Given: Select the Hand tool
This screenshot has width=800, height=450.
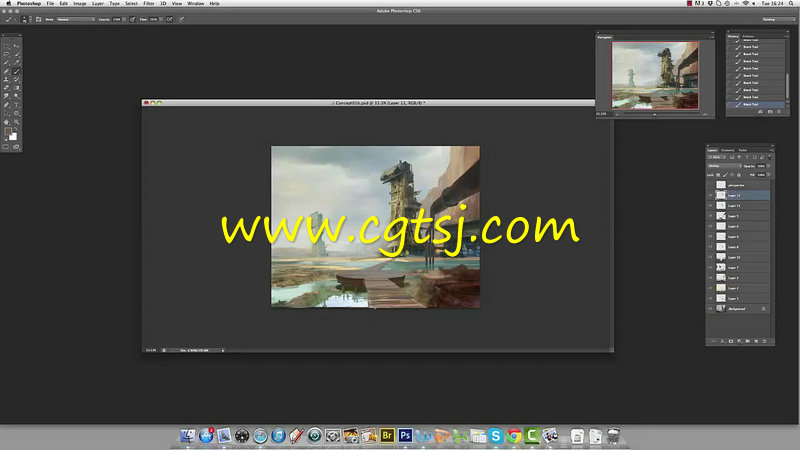Looking at the screenshot, I should tap(6, 121).
